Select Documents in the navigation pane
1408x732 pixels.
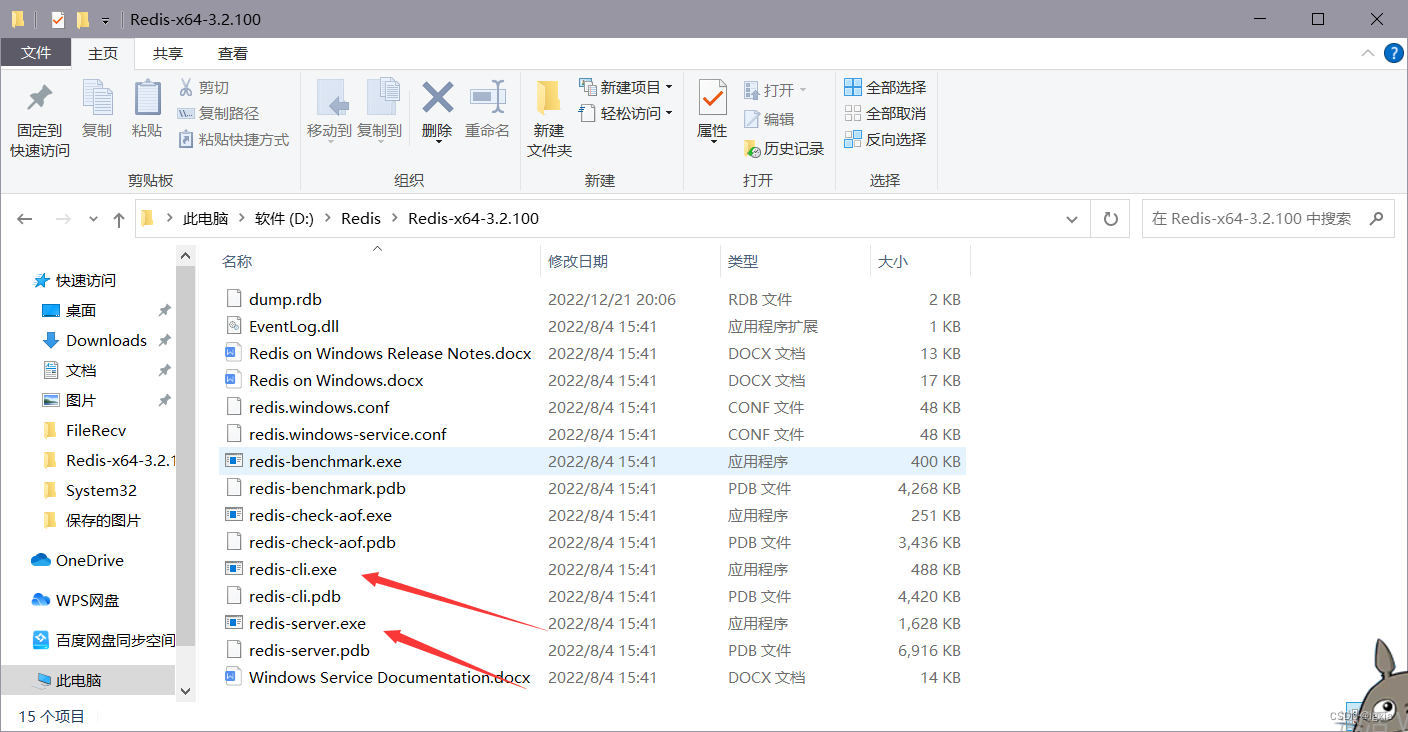[81, 370]
